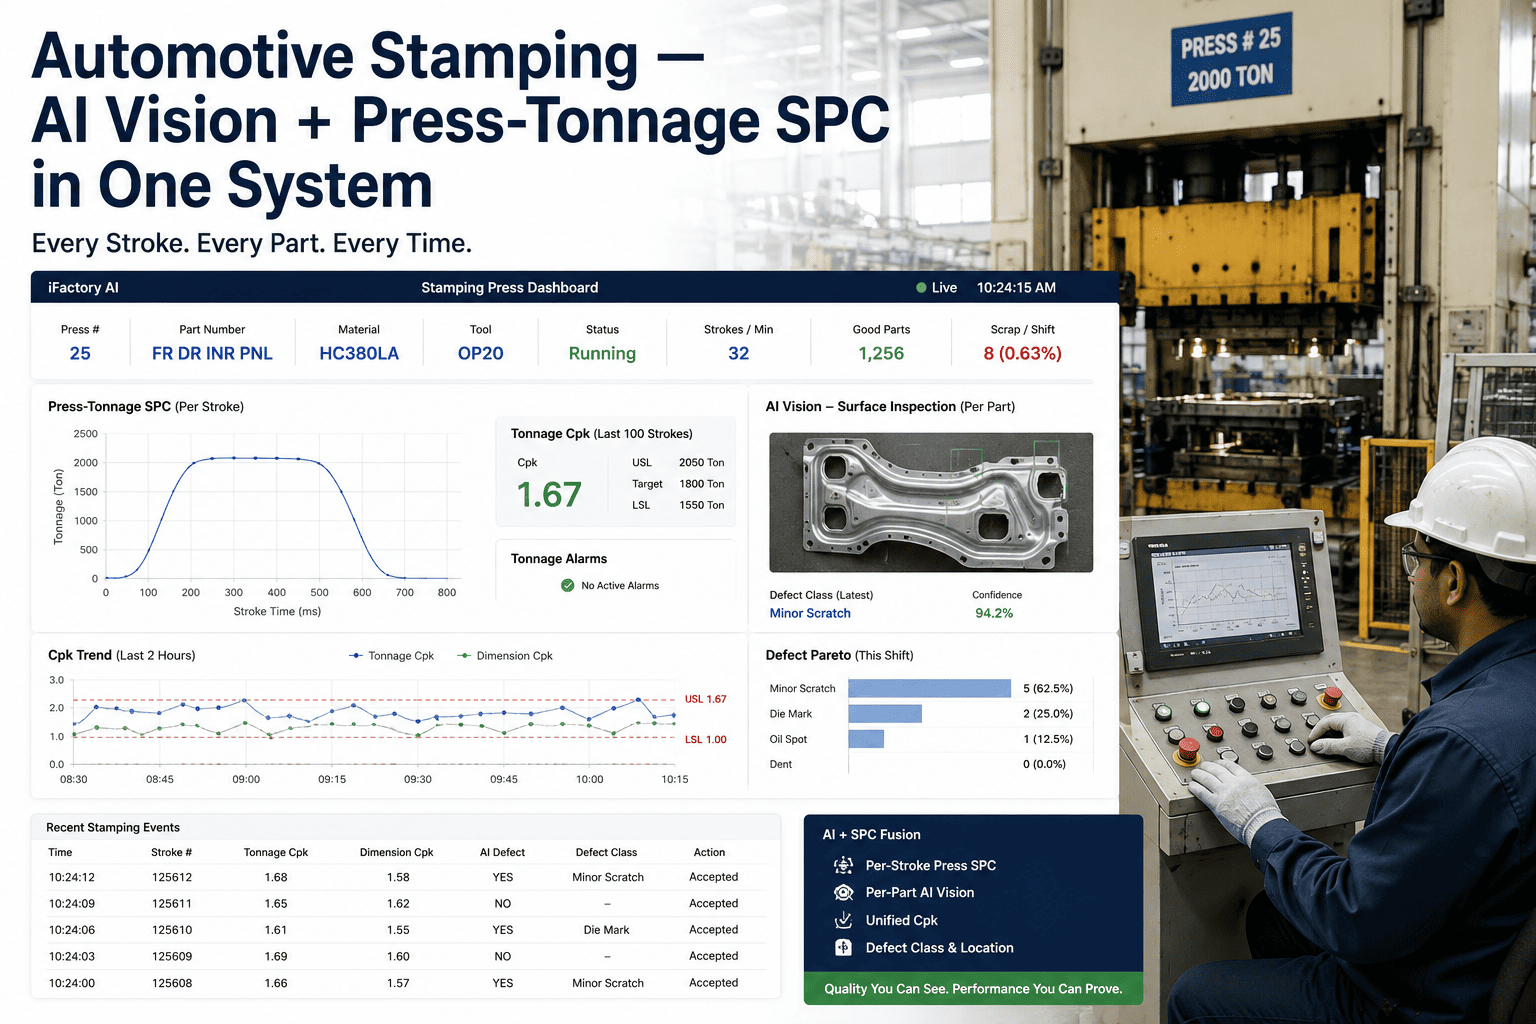
Task: Select stroke 125610 in events table
Action: 172,930
